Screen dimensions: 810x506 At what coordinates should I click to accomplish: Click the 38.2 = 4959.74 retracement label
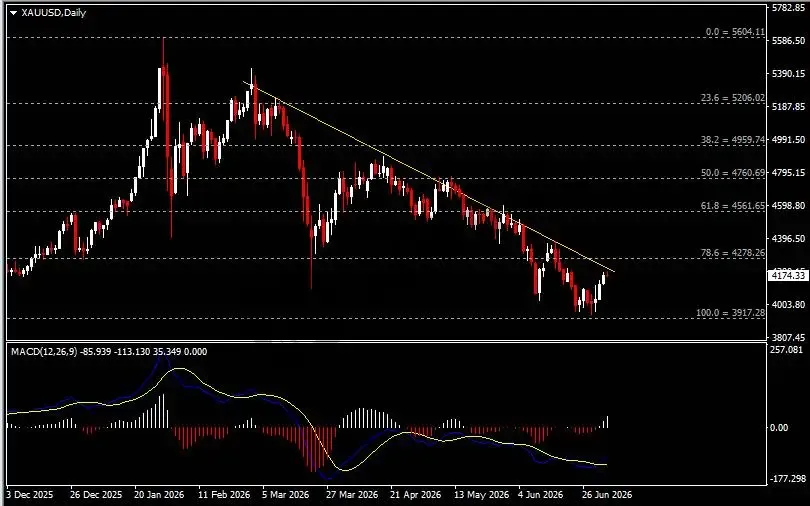(733, 139)
